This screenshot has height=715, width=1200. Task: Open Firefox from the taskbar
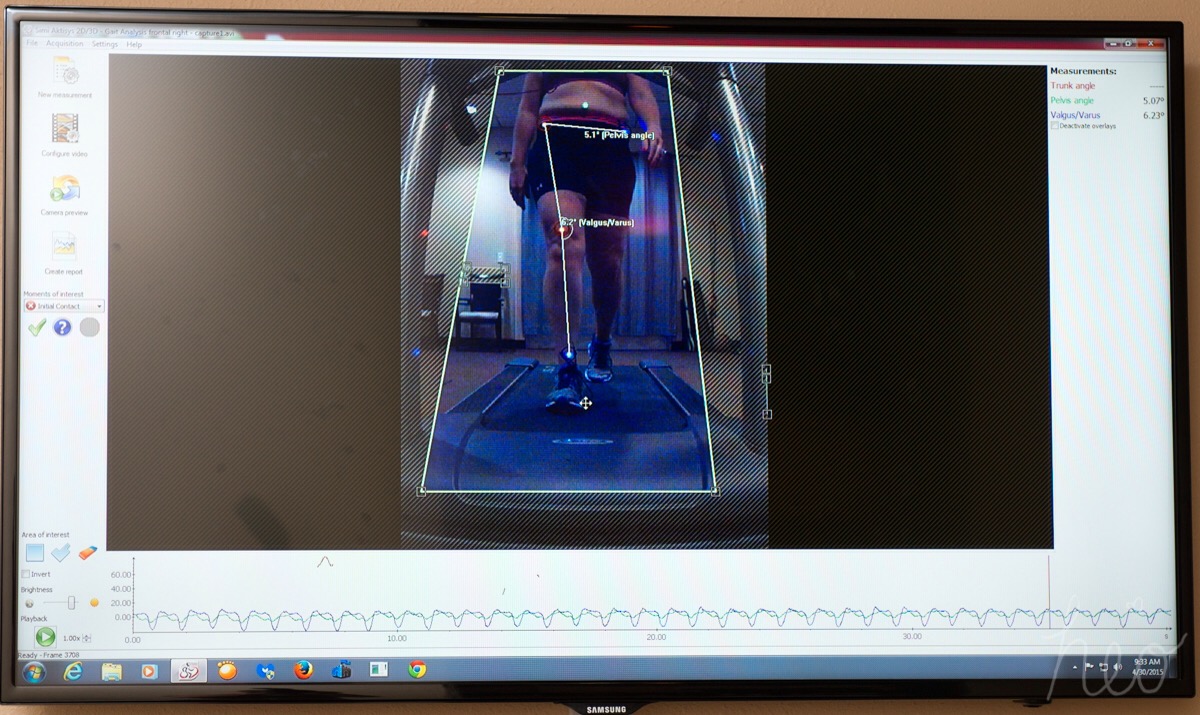[303, 670]
